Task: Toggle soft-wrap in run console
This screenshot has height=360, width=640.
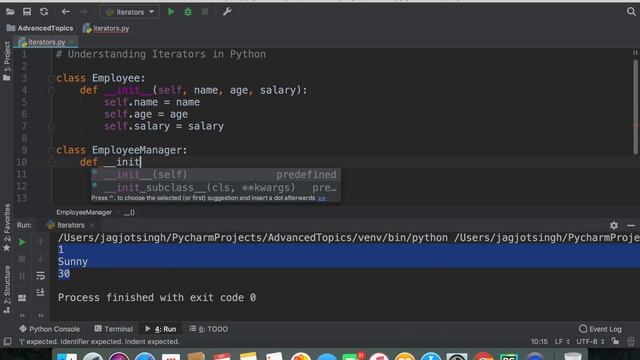Action: point(40,276)
